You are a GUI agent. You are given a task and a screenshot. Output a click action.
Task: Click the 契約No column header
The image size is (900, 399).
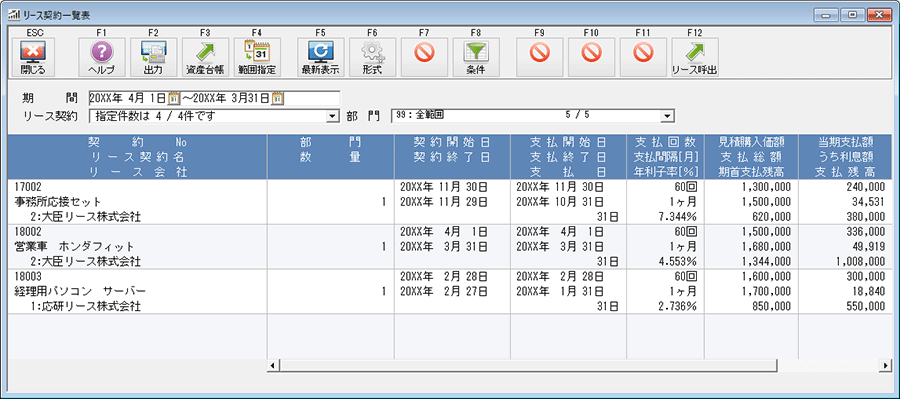coord(137,156)
